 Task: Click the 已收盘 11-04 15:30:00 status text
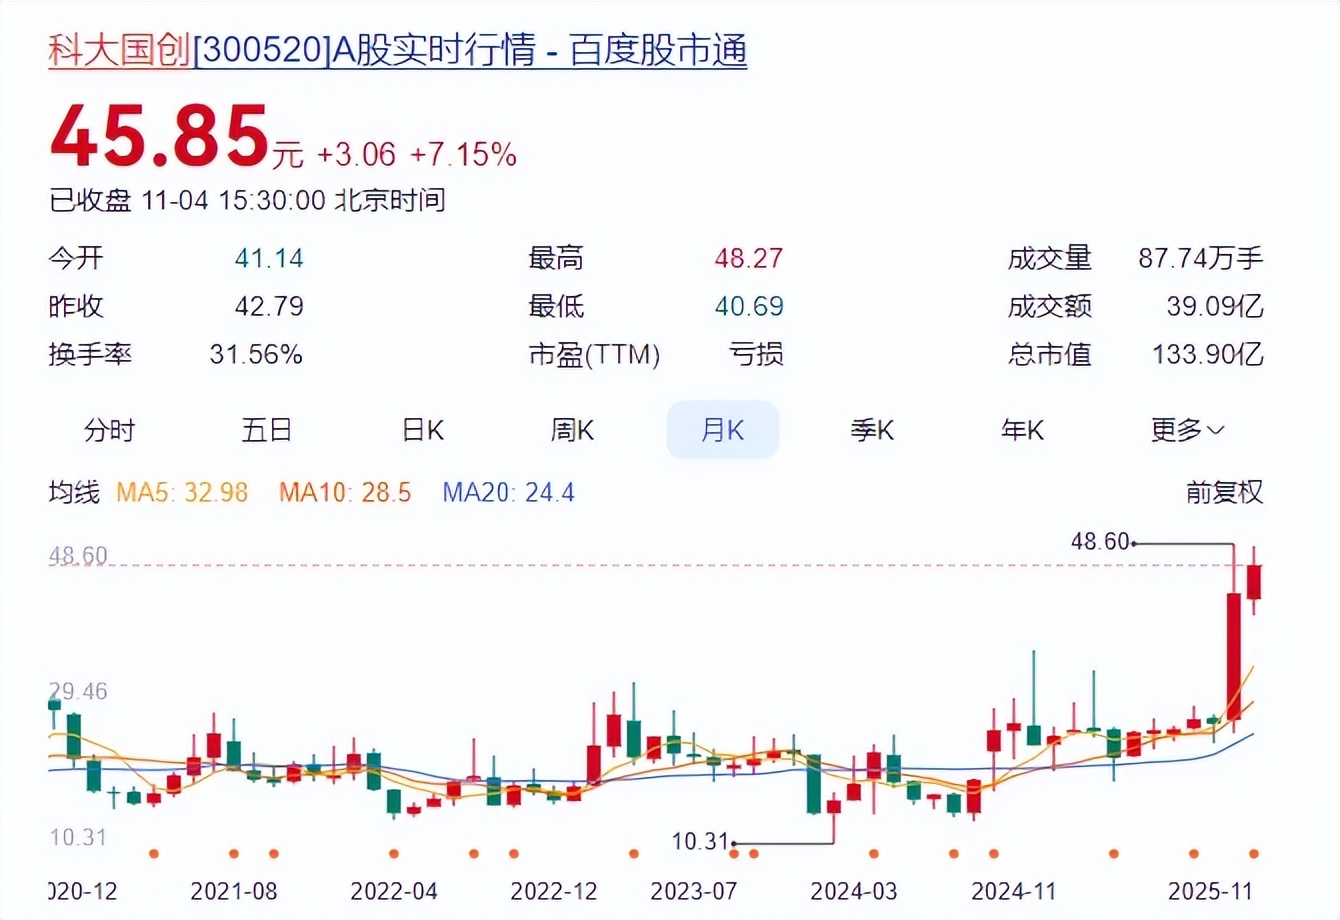pos(247,200)
